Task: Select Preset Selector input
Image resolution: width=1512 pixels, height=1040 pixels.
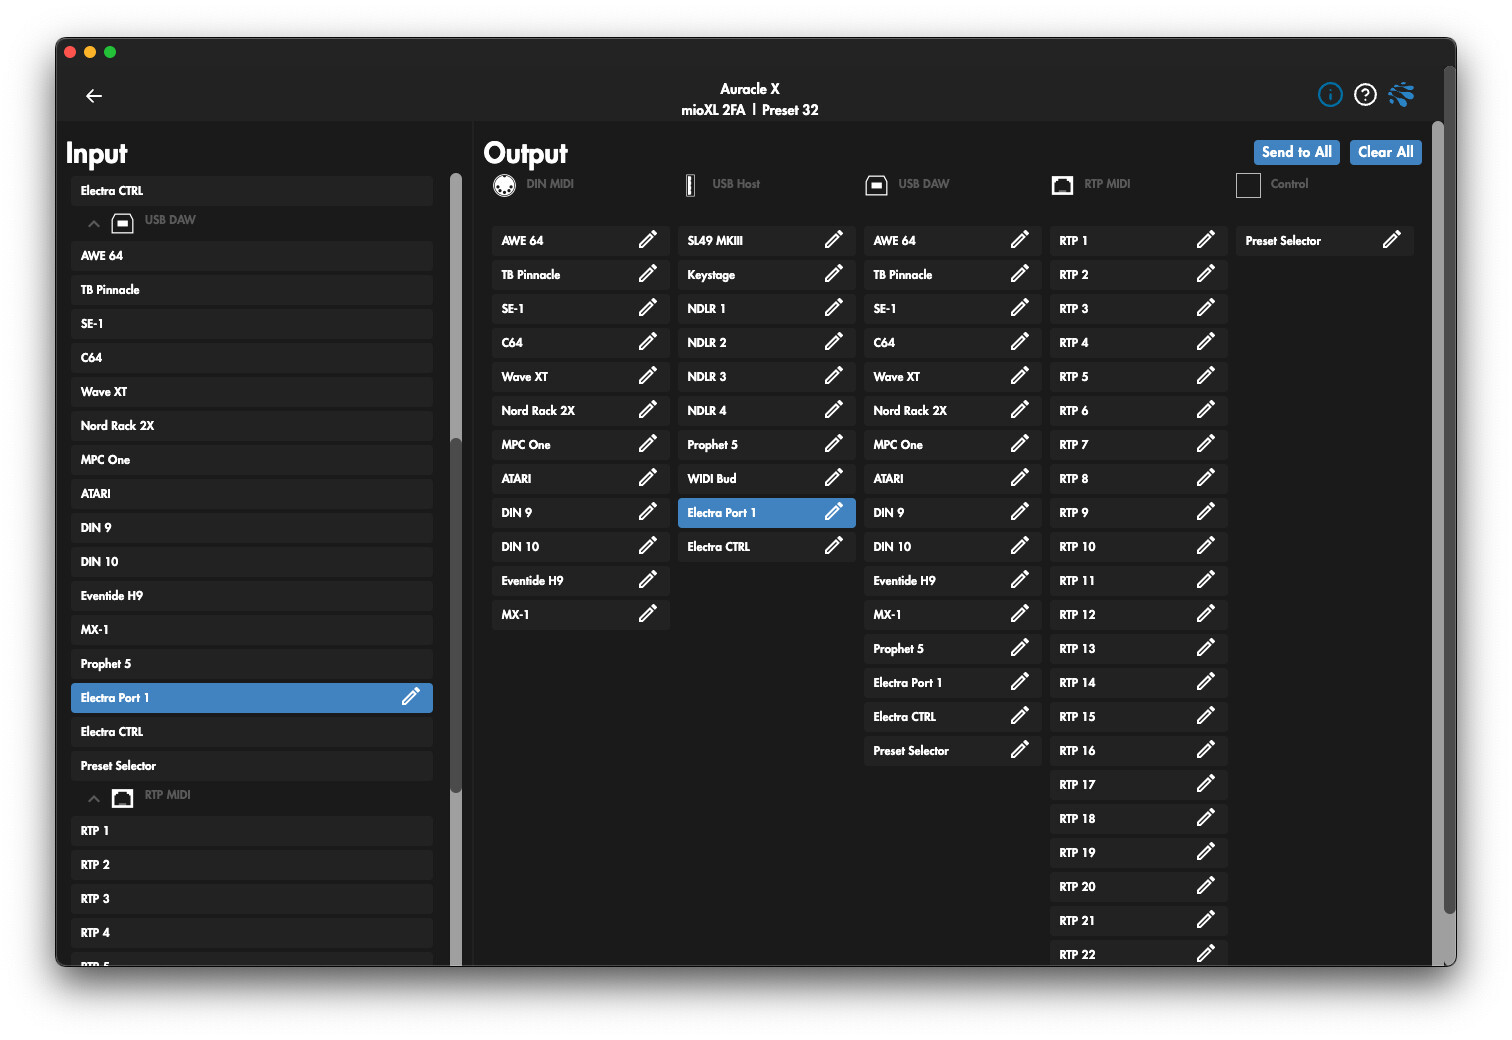Action: click(x=252, y=766)
